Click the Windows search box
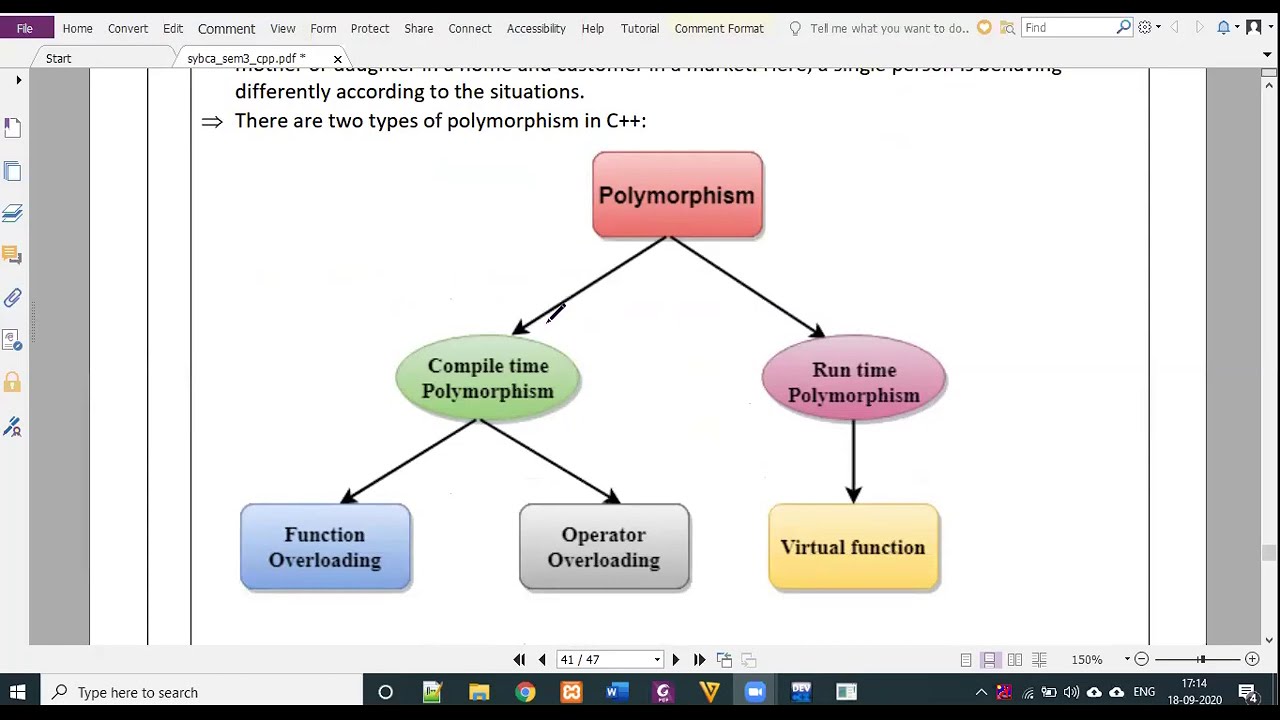The image size is (1280, 720). coord(203,692)
